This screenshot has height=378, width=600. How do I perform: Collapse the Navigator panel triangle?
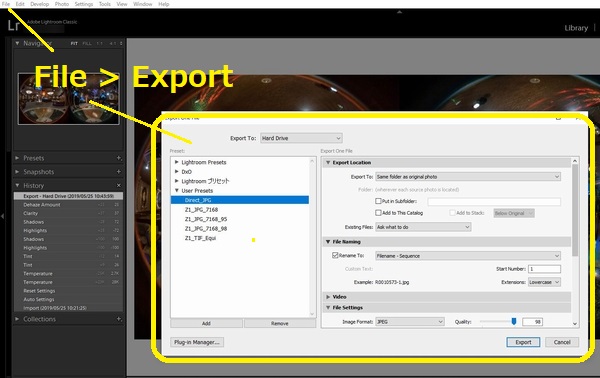point(17,43)
